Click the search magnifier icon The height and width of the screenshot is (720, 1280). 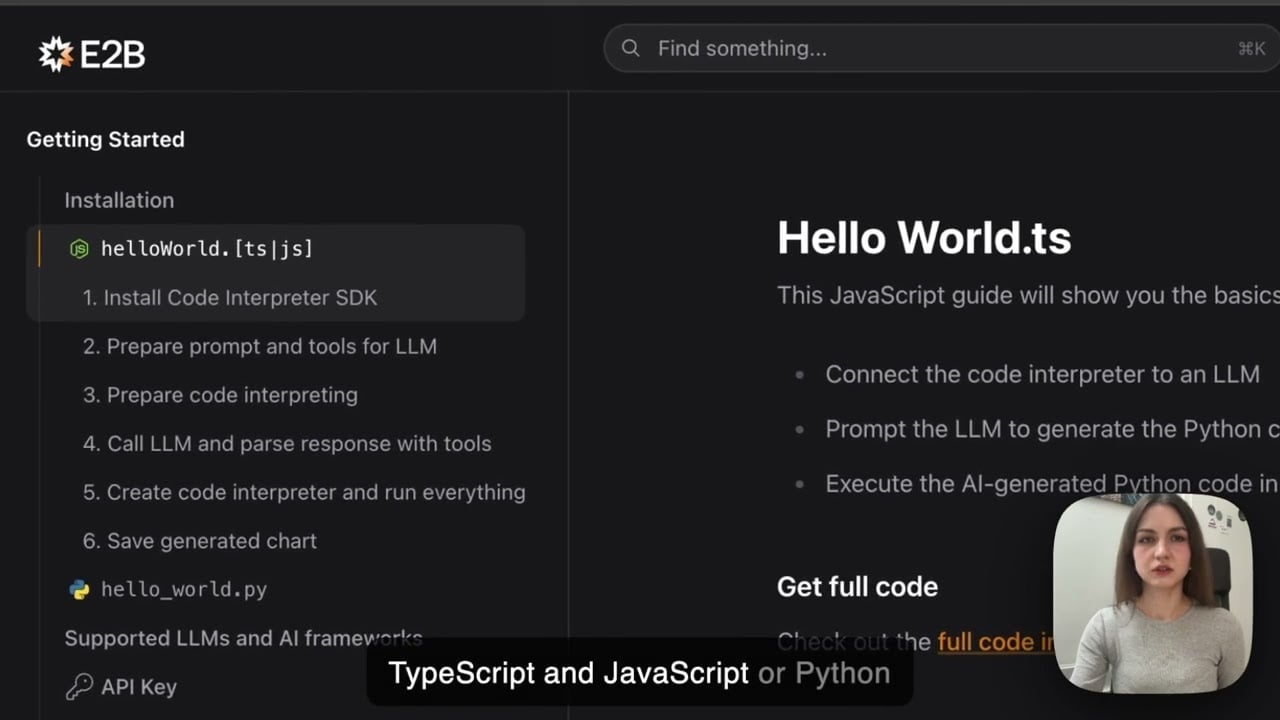630,48
